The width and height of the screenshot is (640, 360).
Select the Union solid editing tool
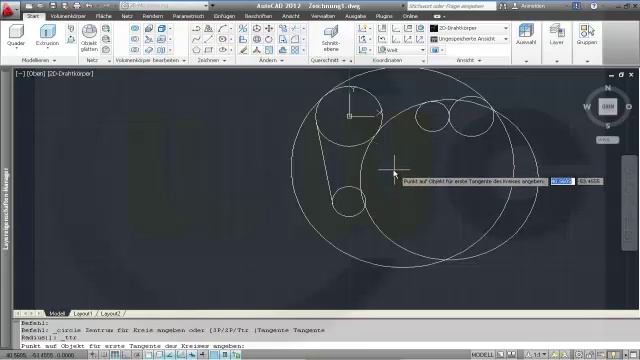pyautogui.click(x=135, y=29)
